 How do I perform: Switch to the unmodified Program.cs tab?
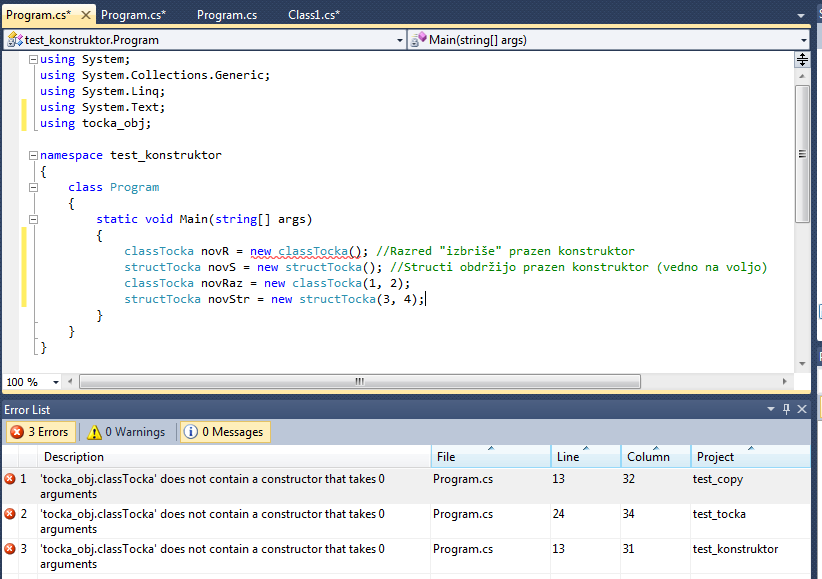[x=226, y=15]
